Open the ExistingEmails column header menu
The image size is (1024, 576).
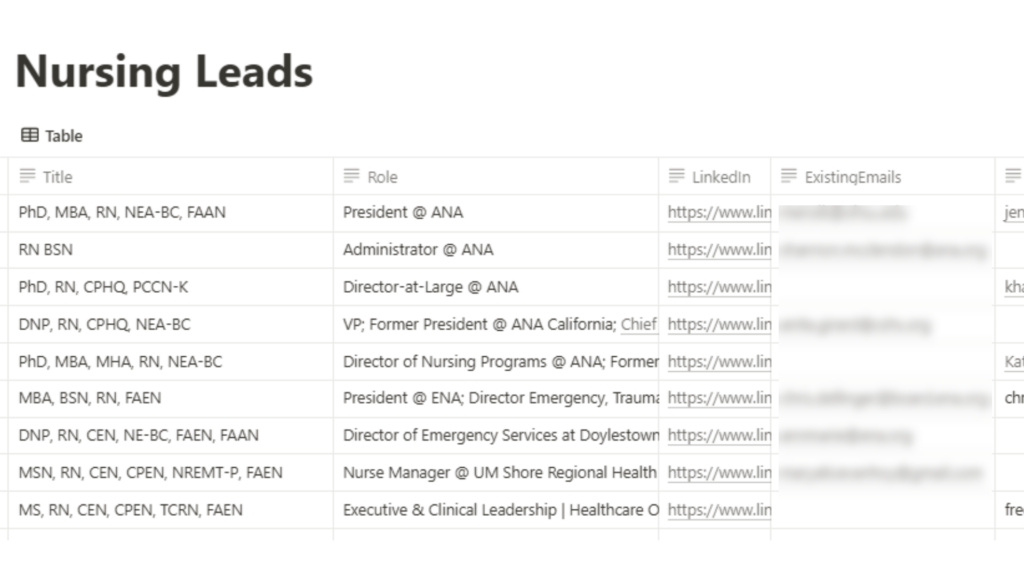[882, 176]
